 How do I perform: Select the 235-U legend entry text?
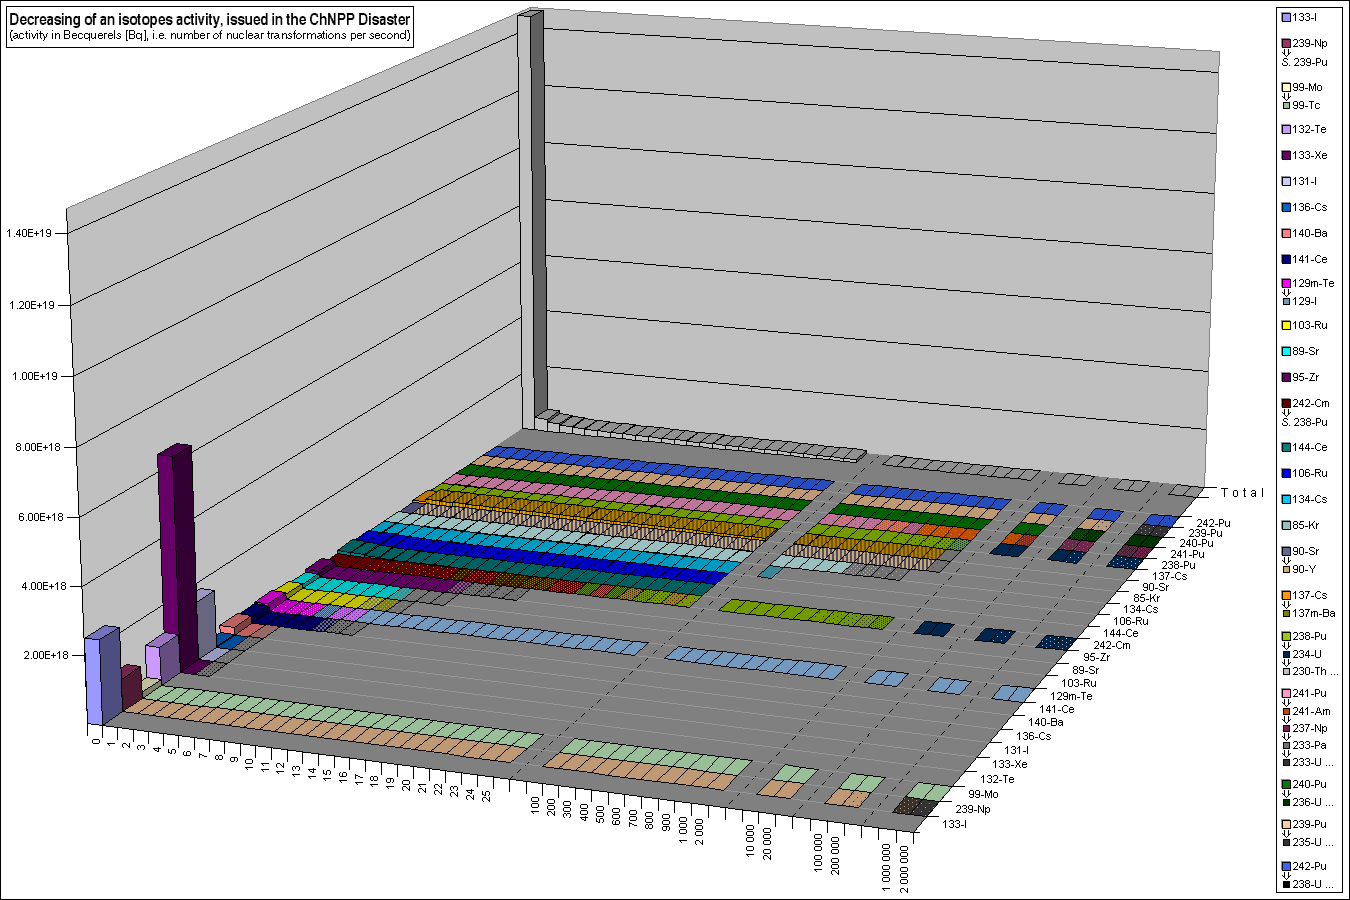click(x=1313, y=842)
